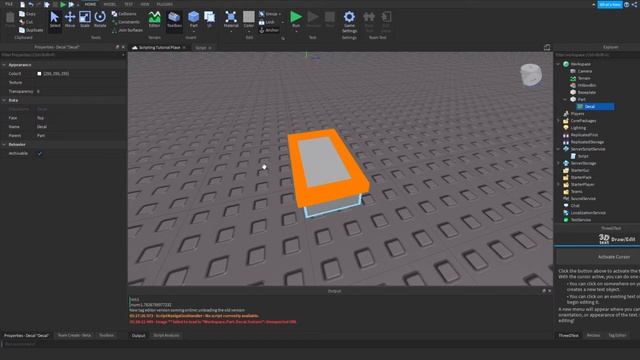640x360 pixels.
Task: Collapse the Workspace tree node
Action: tap(558, 64)
